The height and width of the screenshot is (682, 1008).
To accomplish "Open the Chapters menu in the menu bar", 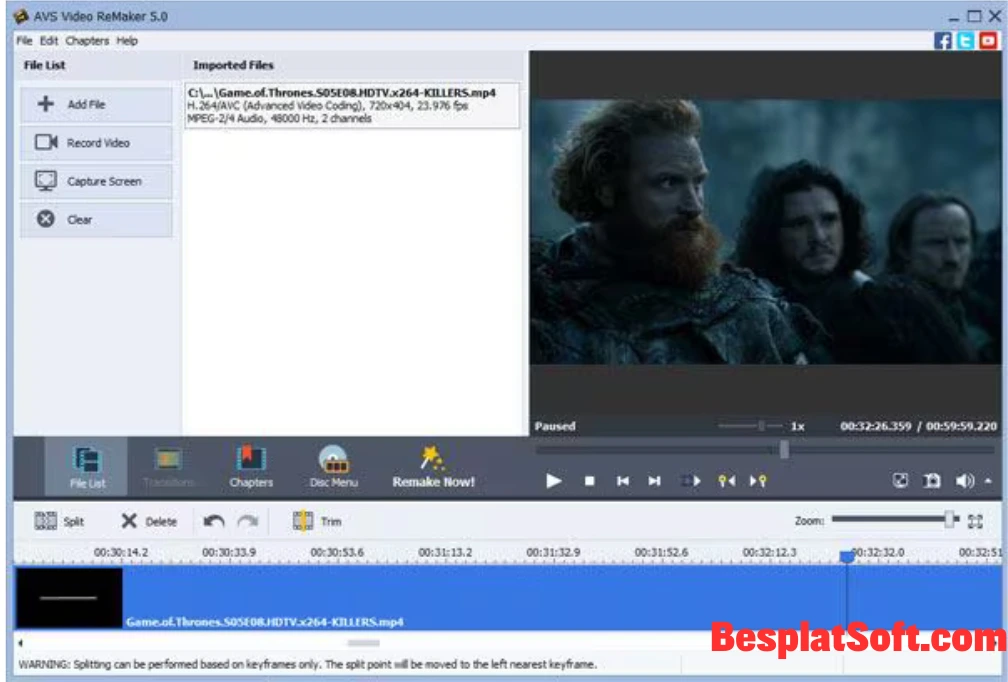I will point(87,41).
